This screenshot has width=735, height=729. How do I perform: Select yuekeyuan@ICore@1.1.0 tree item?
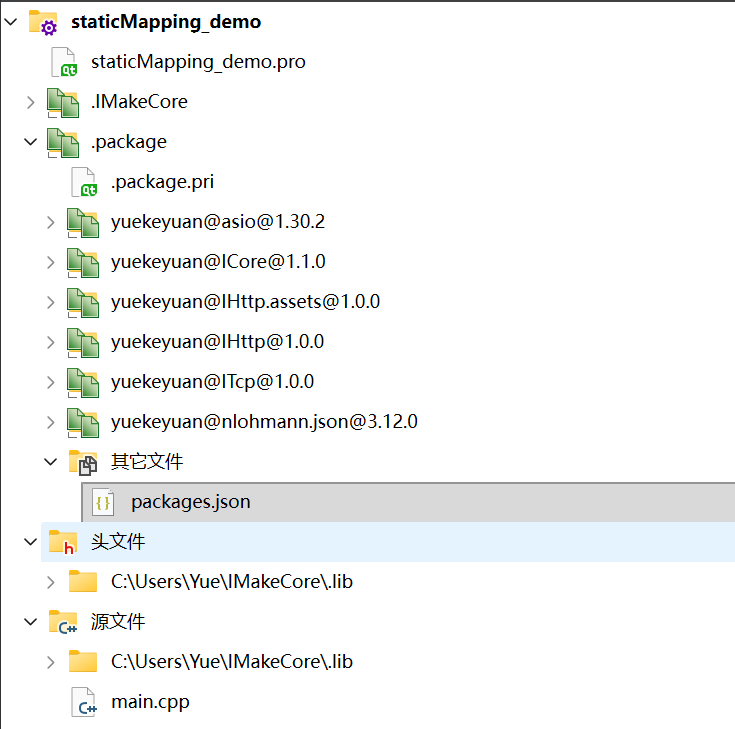point(218,262)
